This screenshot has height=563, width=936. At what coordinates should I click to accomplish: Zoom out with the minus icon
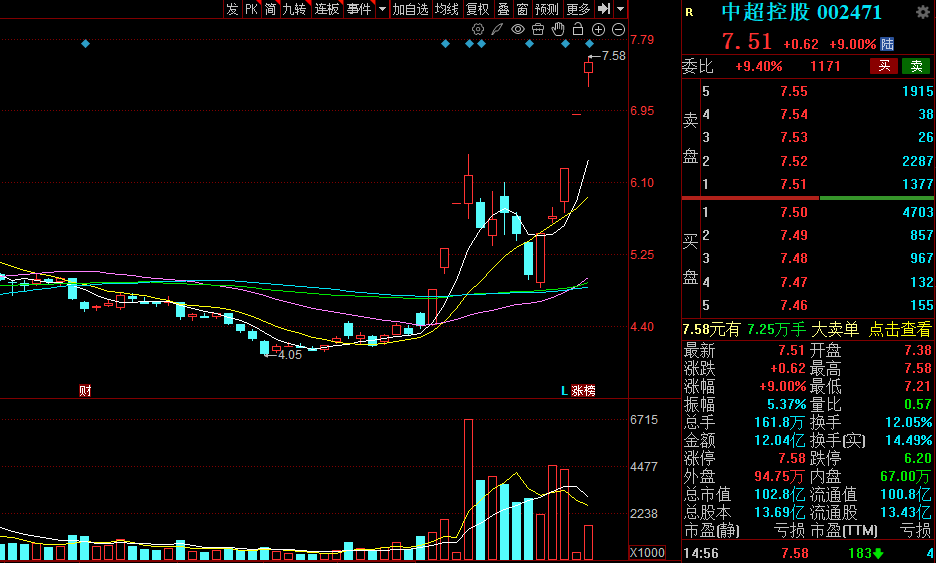click(x=619, y=30)
